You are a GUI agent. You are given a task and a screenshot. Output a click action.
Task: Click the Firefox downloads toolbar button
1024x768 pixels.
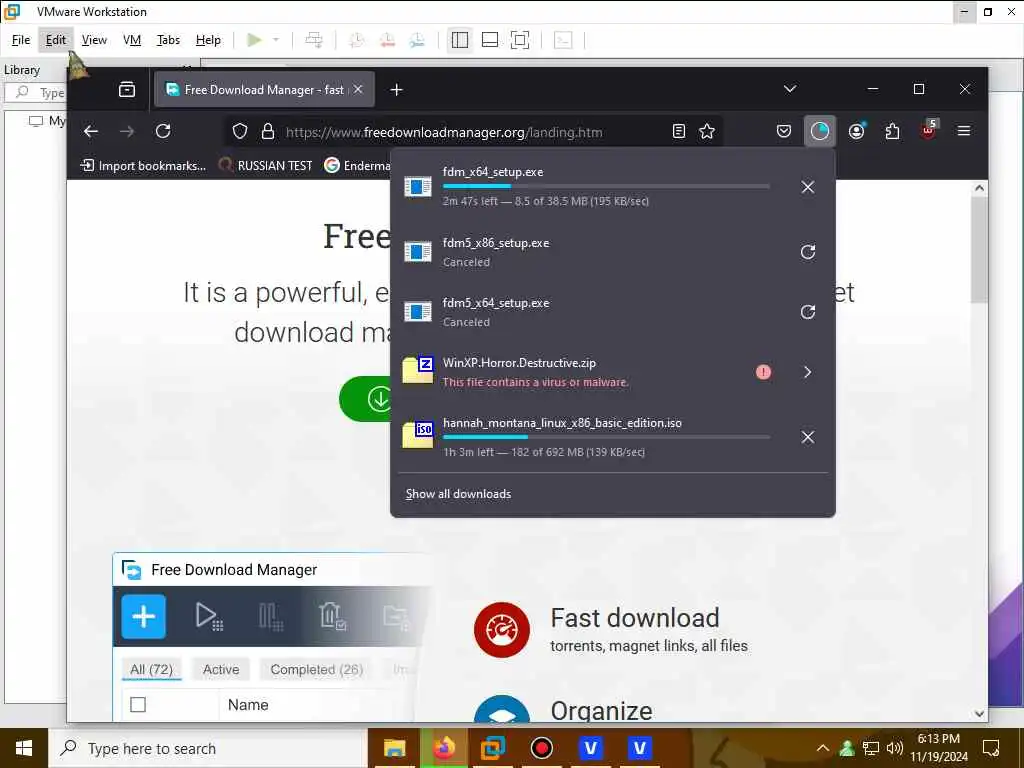[819, 131]
